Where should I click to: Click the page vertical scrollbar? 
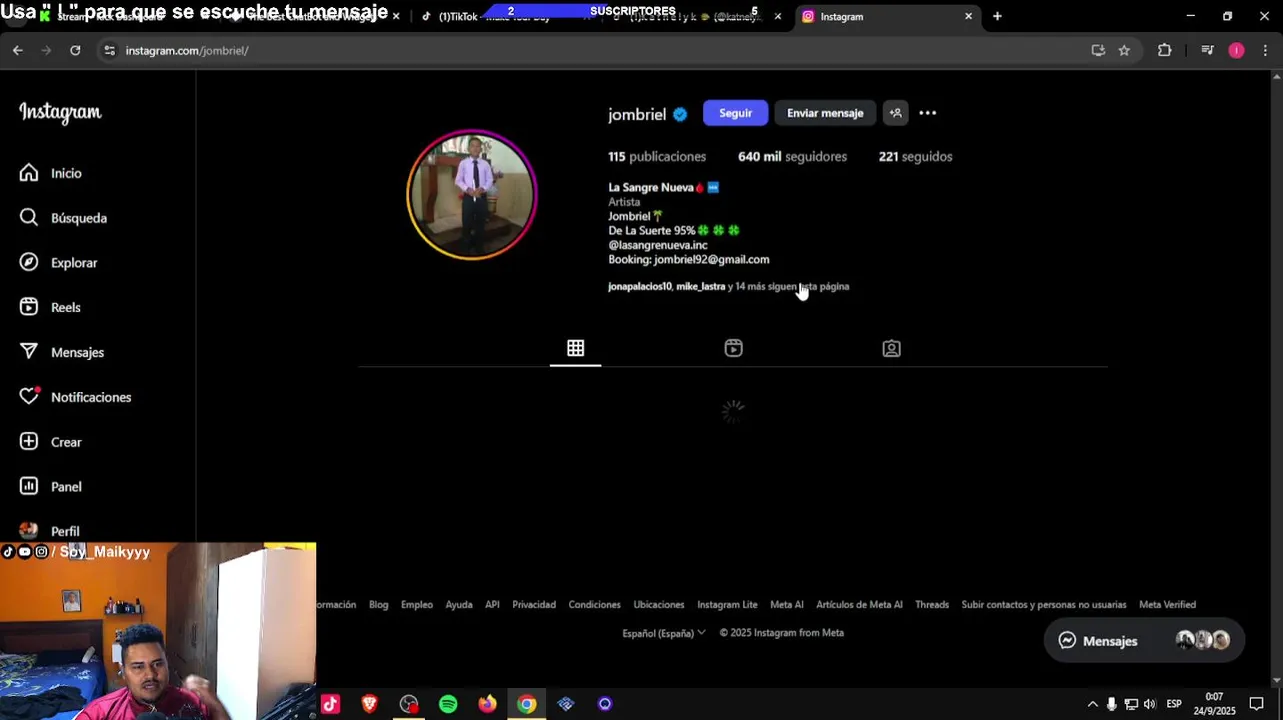(x=1276, y=375)
